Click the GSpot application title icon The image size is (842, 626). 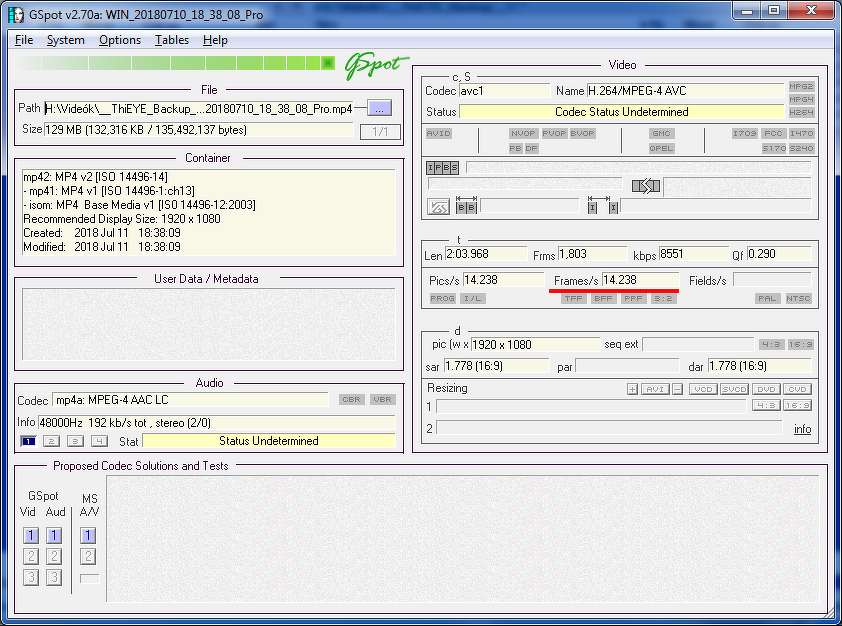click(x=16, y=14)
